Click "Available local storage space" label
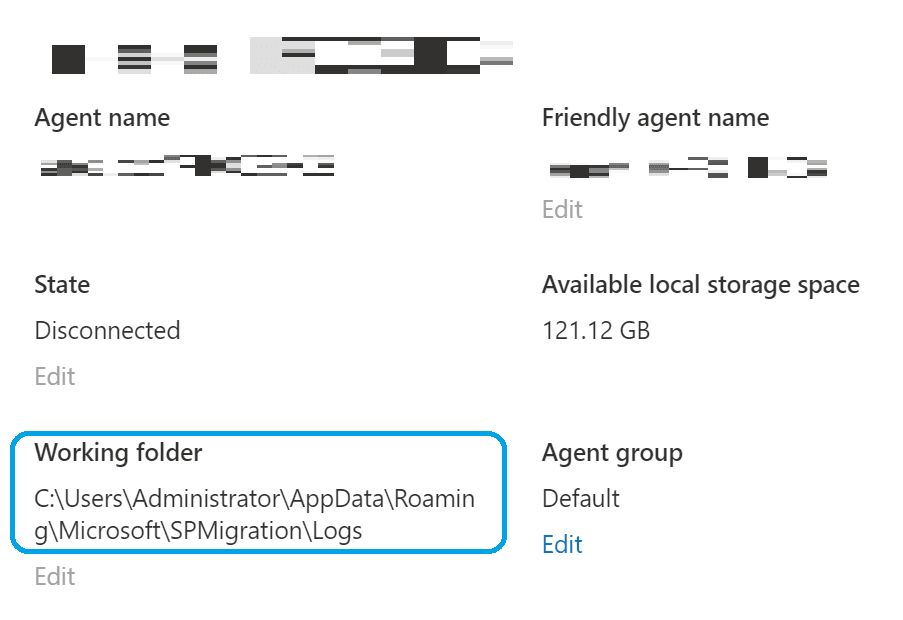This screenshot has width=903, height=620. click(700, 285)
